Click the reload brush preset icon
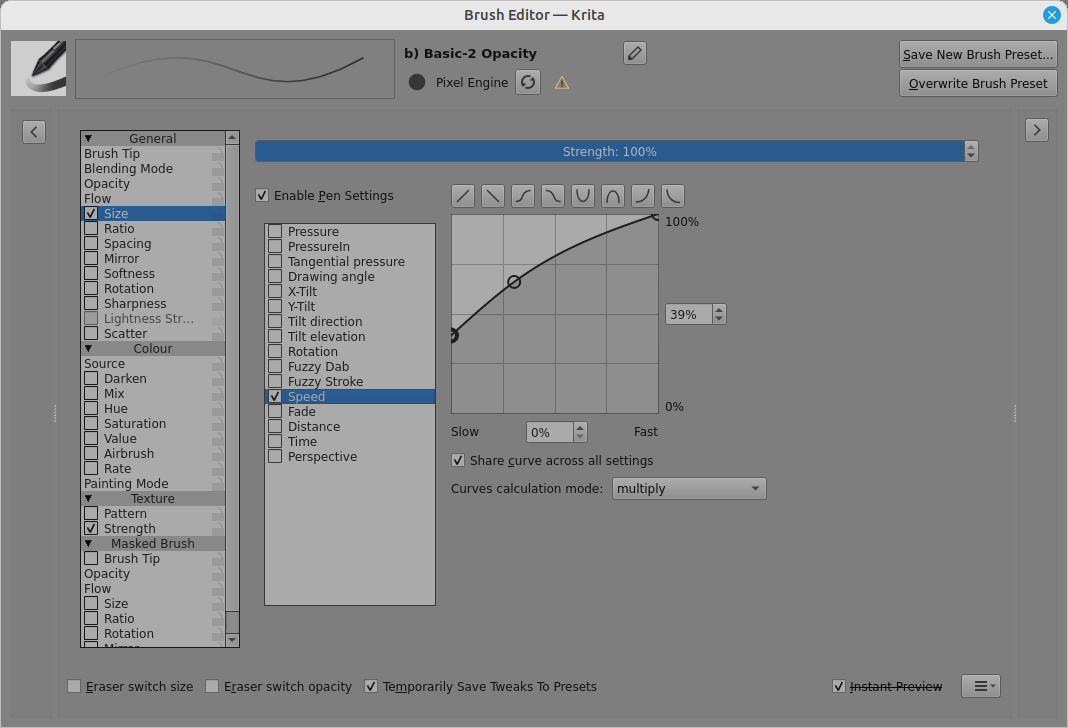 (528, 83)
